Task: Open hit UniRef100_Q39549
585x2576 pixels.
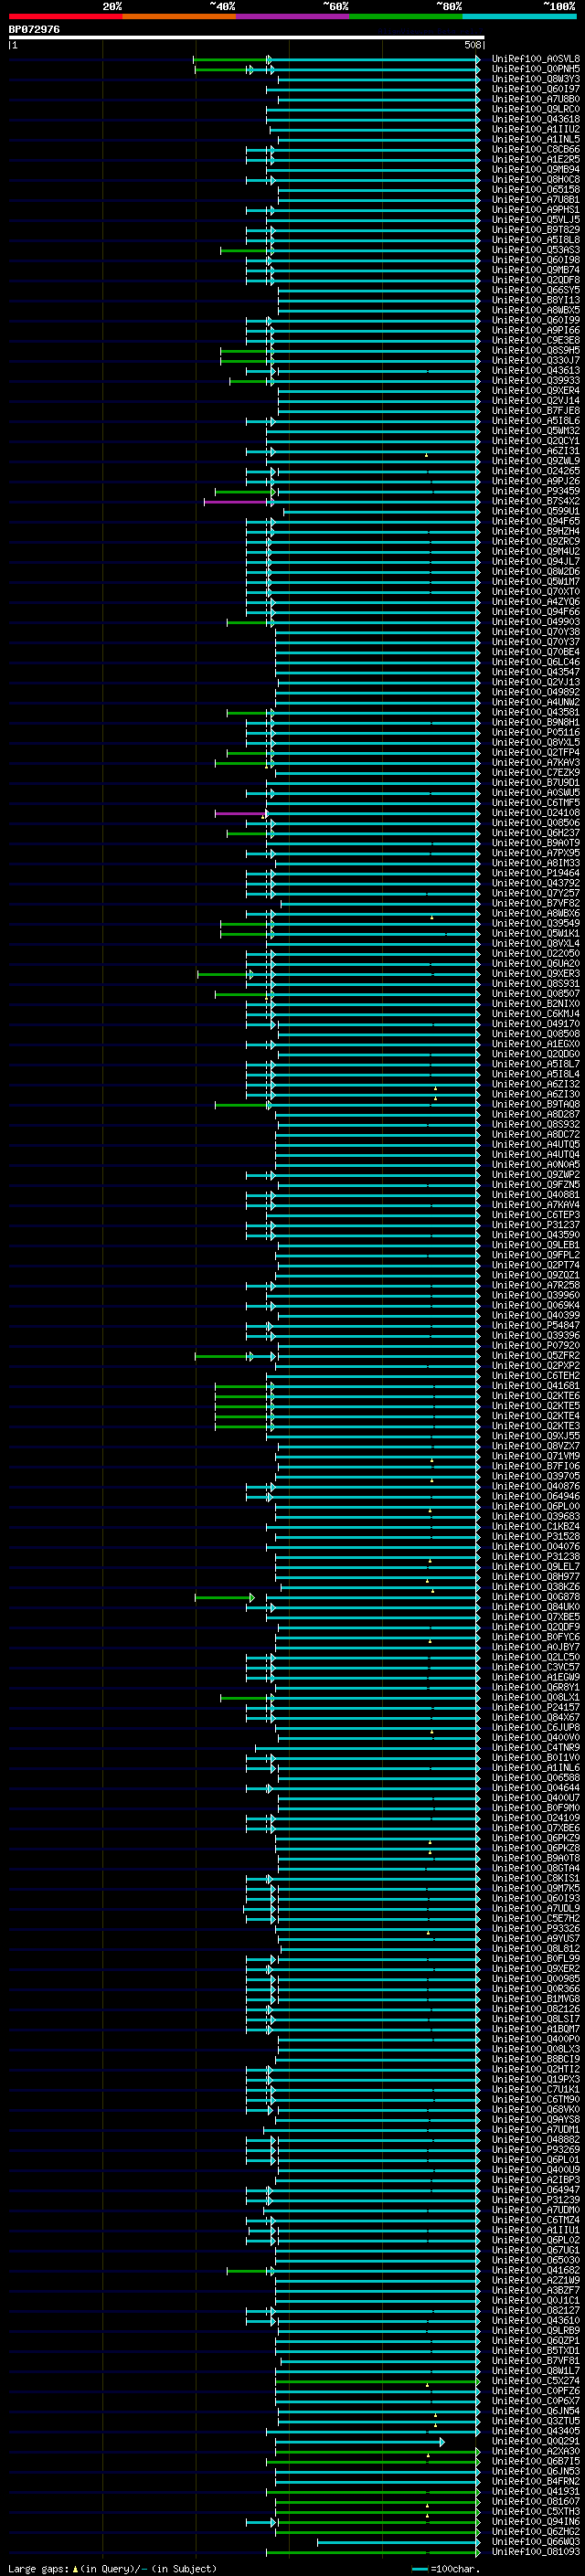Action: coord(536,924)
